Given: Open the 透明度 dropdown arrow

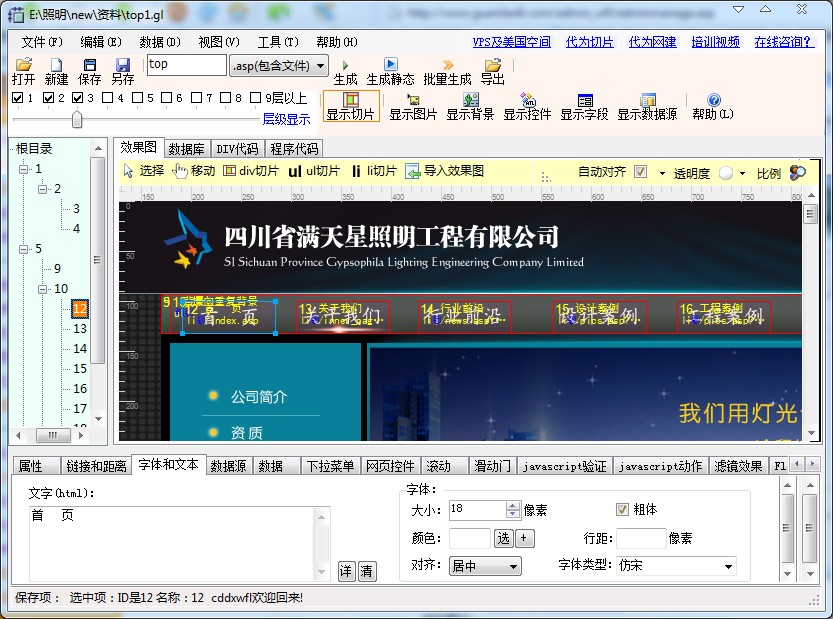Looking at the screenshot, I should pyautogui.click(x=742, y=173).
